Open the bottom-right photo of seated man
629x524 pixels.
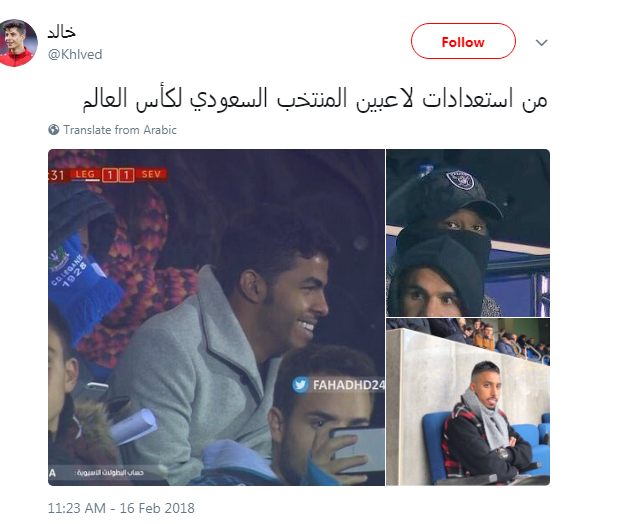click(x=468, y=402)
